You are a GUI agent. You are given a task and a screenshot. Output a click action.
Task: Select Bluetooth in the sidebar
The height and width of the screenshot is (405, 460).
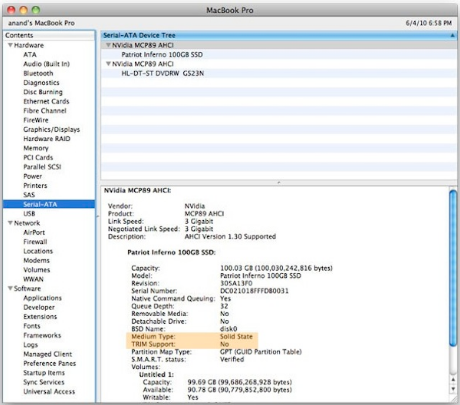coord(38,73)
